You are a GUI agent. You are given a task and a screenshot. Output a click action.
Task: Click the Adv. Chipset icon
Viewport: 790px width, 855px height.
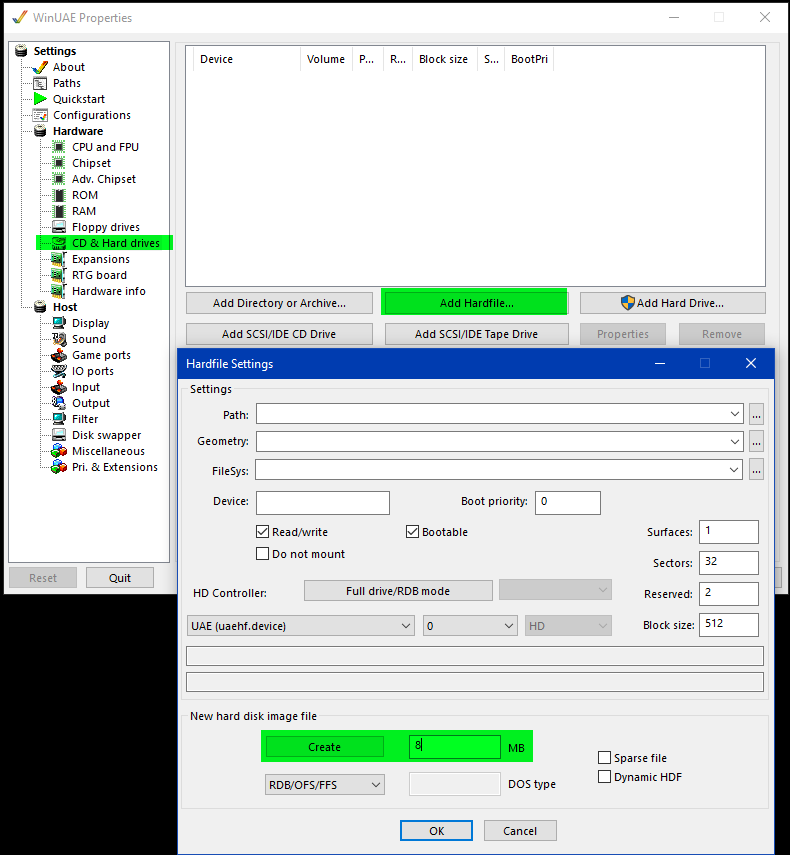pos(59,179)
